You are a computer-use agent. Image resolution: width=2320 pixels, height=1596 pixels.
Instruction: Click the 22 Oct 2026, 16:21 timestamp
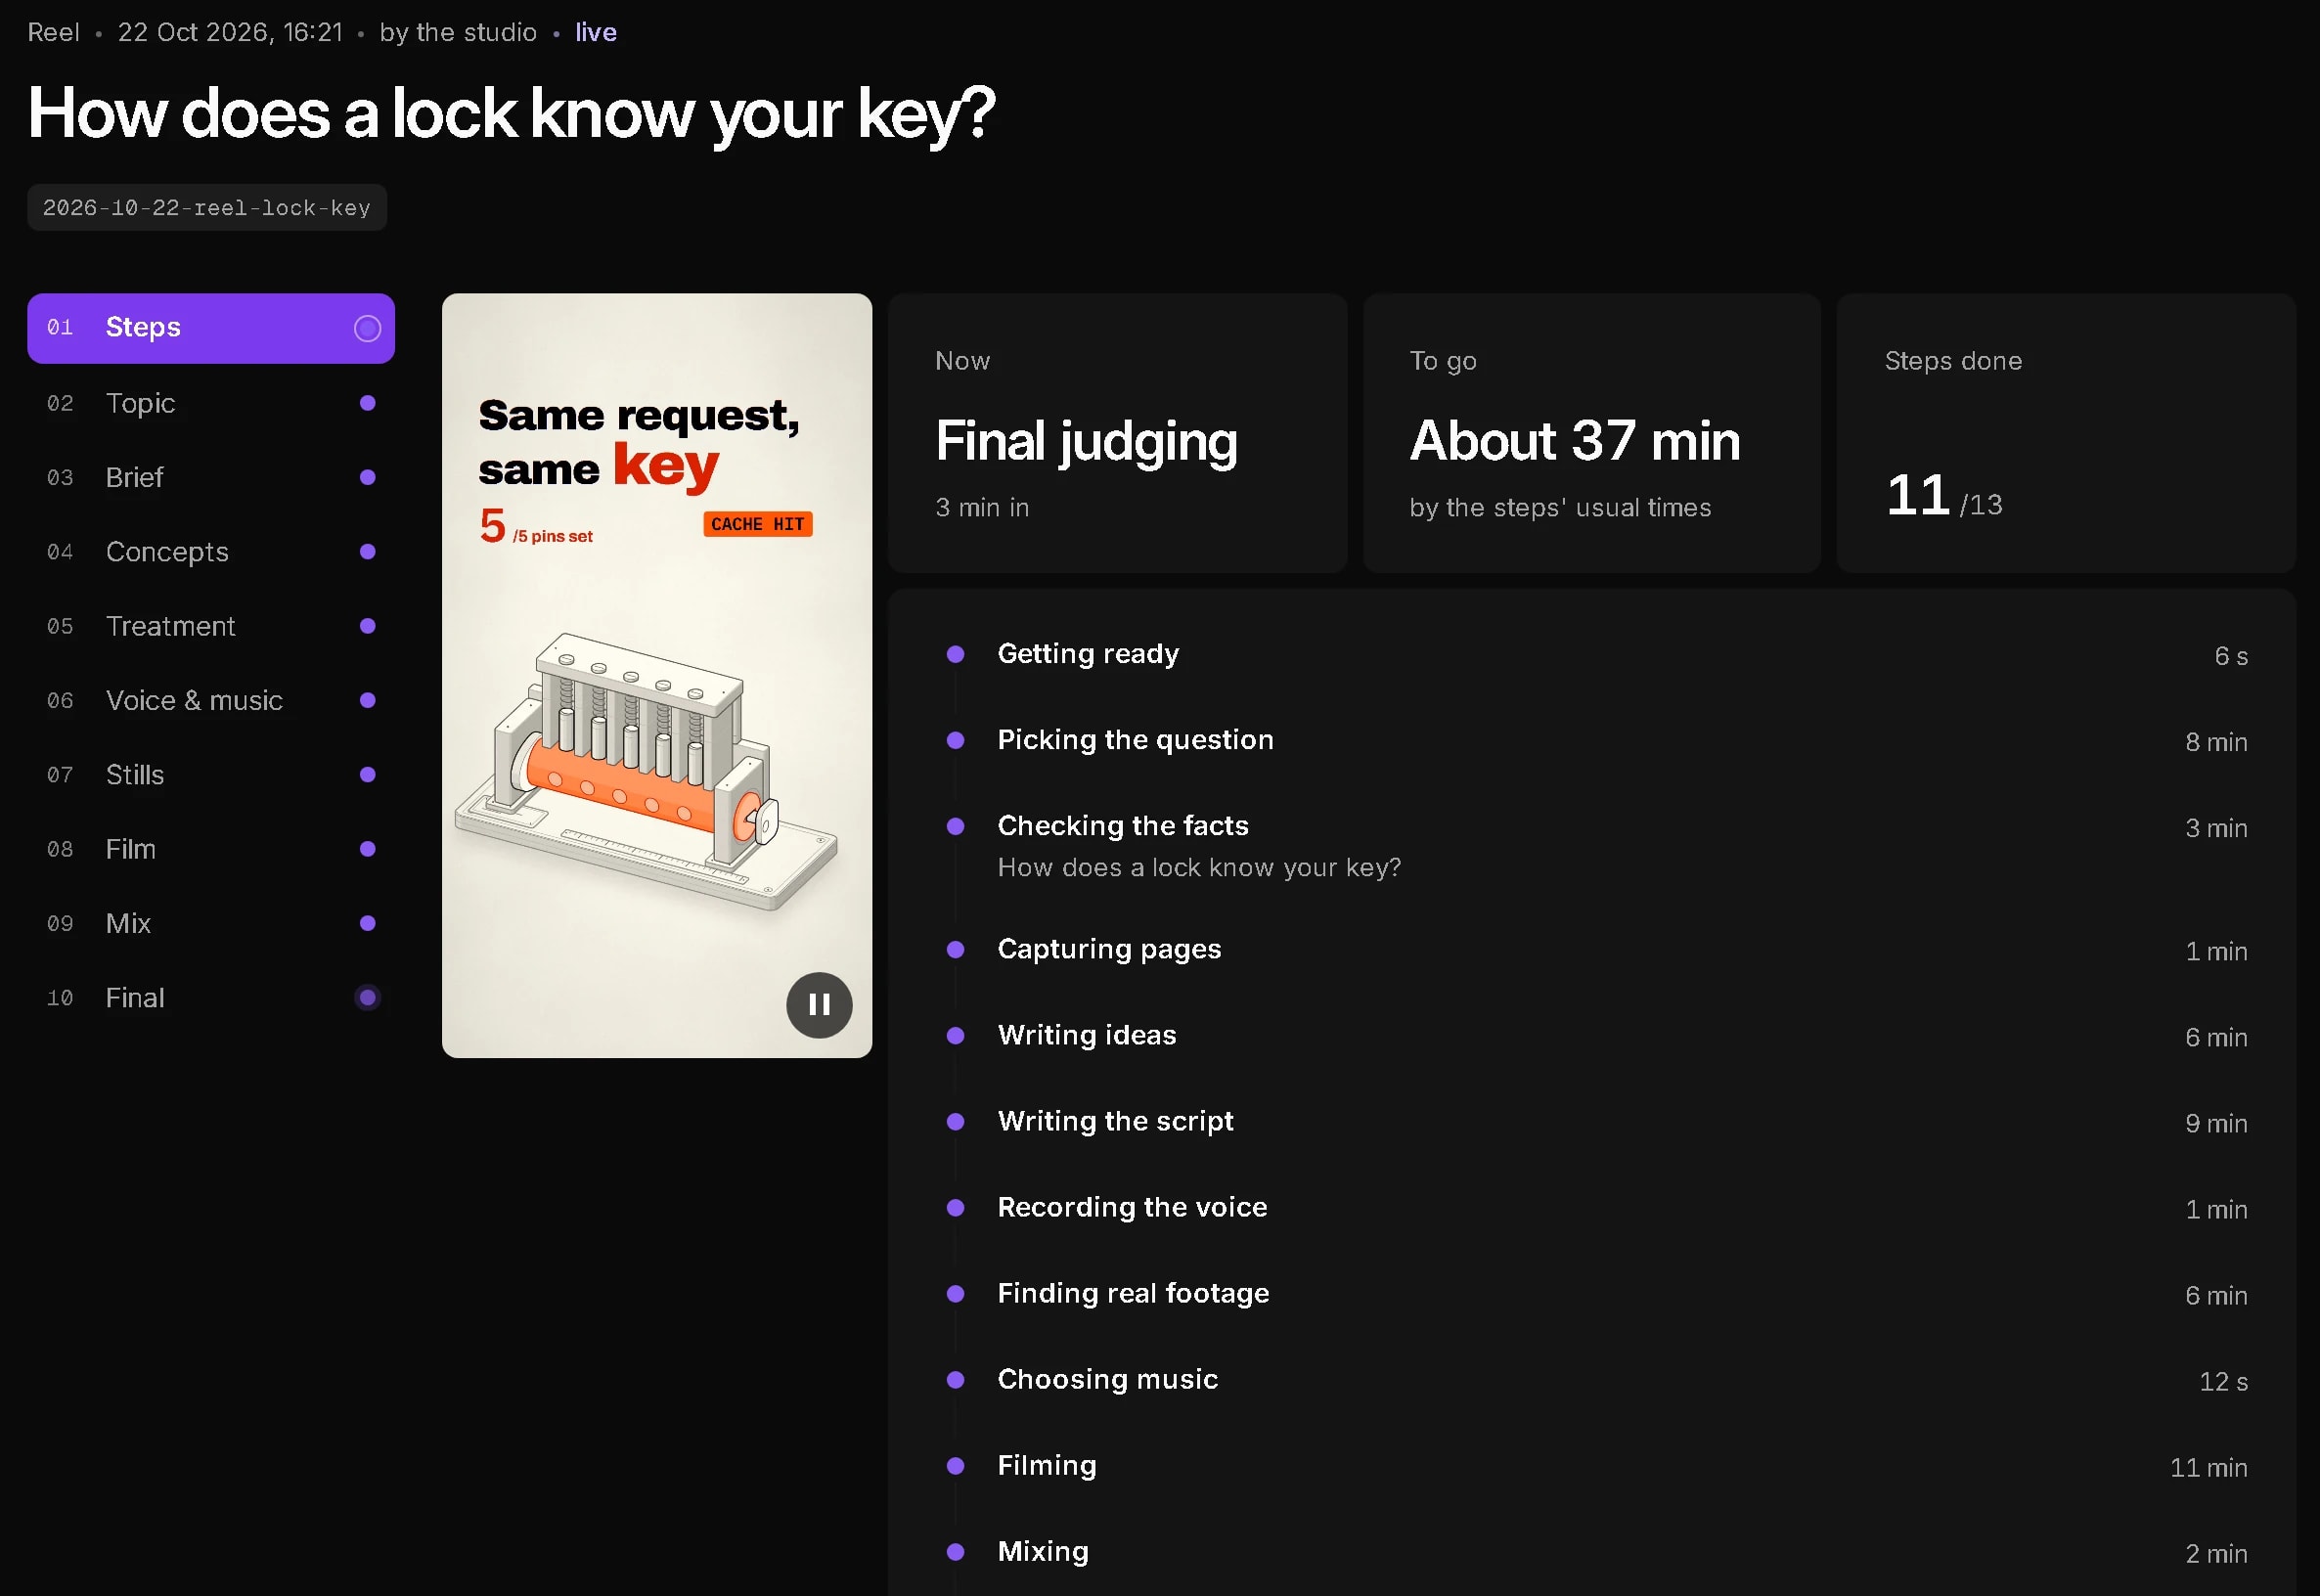click(230, 32)
